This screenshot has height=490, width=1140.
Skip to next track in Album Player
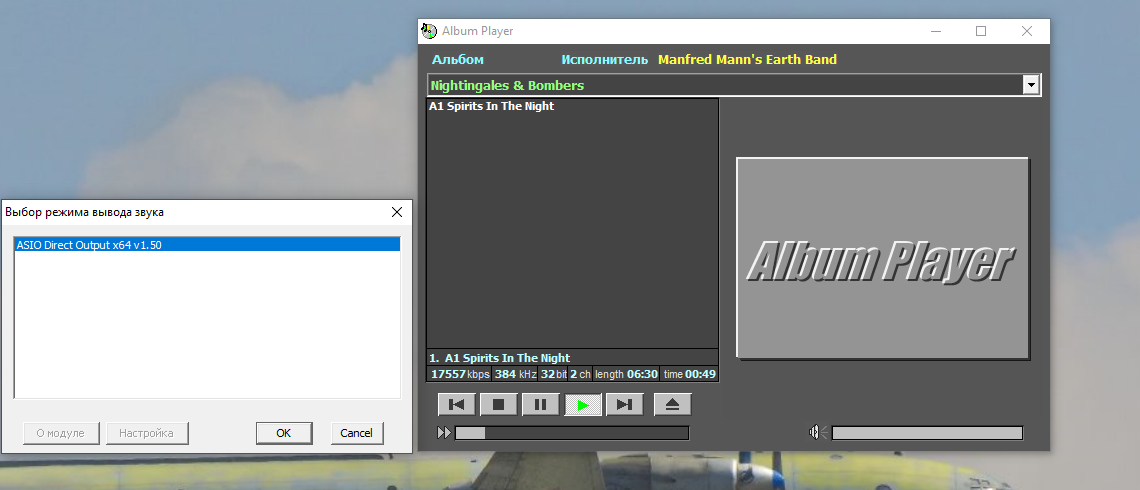pyautogui.click(x=625, y=404)
